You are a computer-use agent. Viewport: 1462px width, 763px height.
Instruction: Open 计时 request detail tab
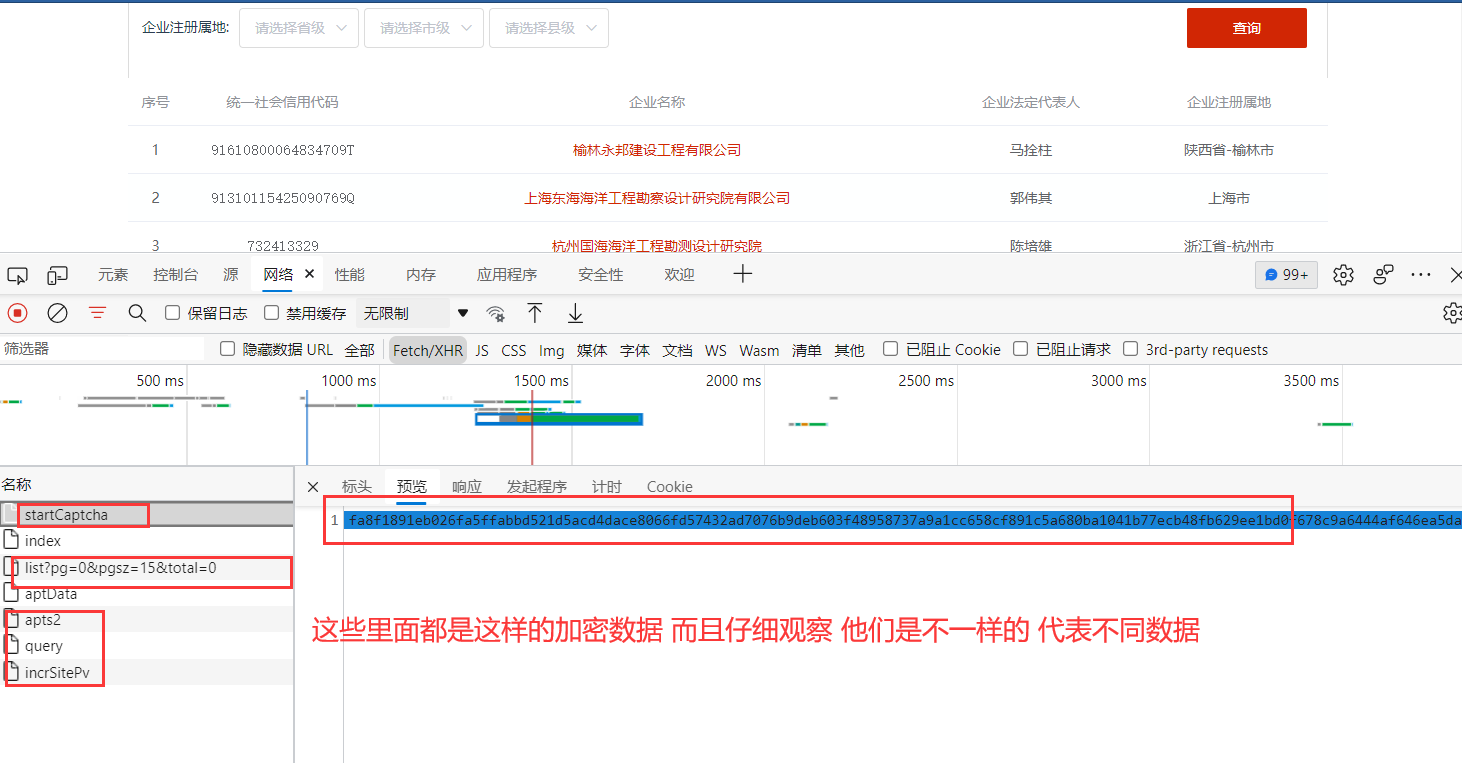[x=607, y=487]
